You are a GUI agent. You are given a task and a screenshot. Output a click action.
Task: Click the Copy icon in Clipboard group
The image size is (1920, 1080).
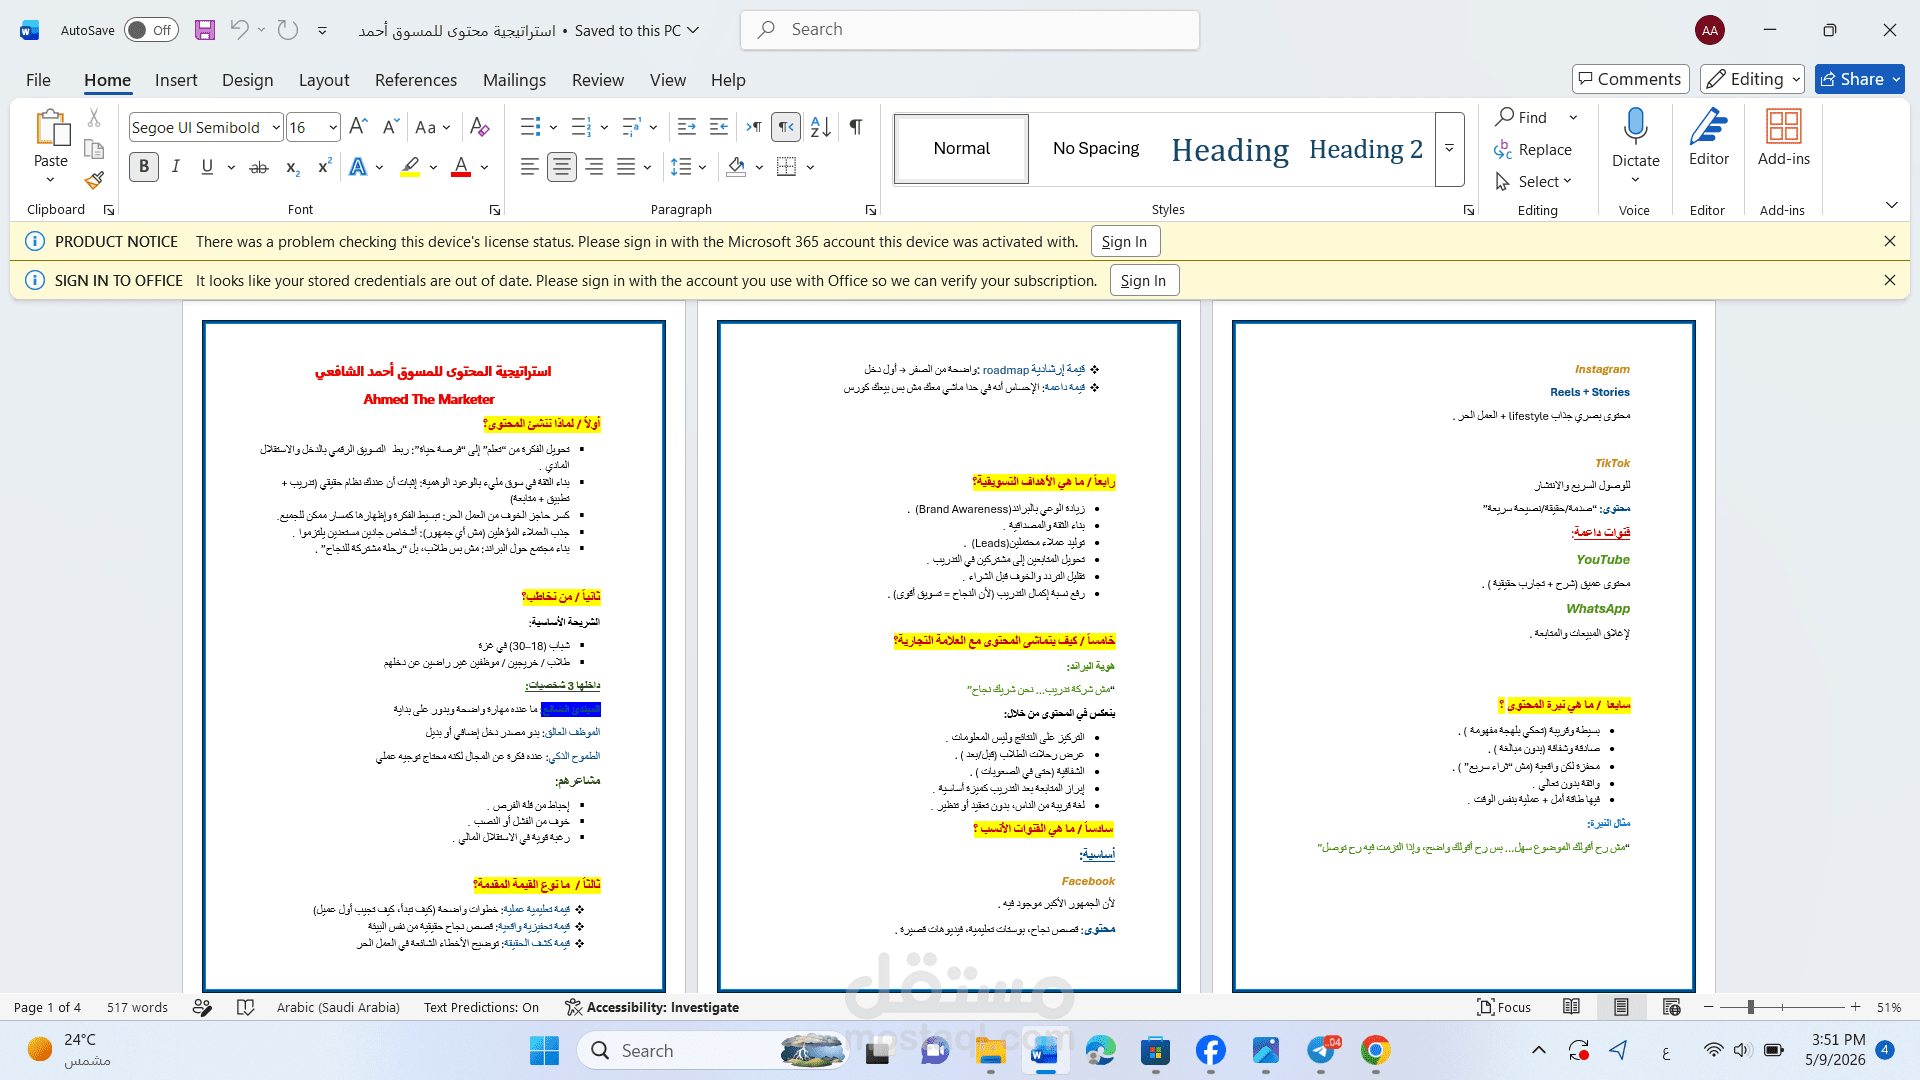tap(94, 149)
